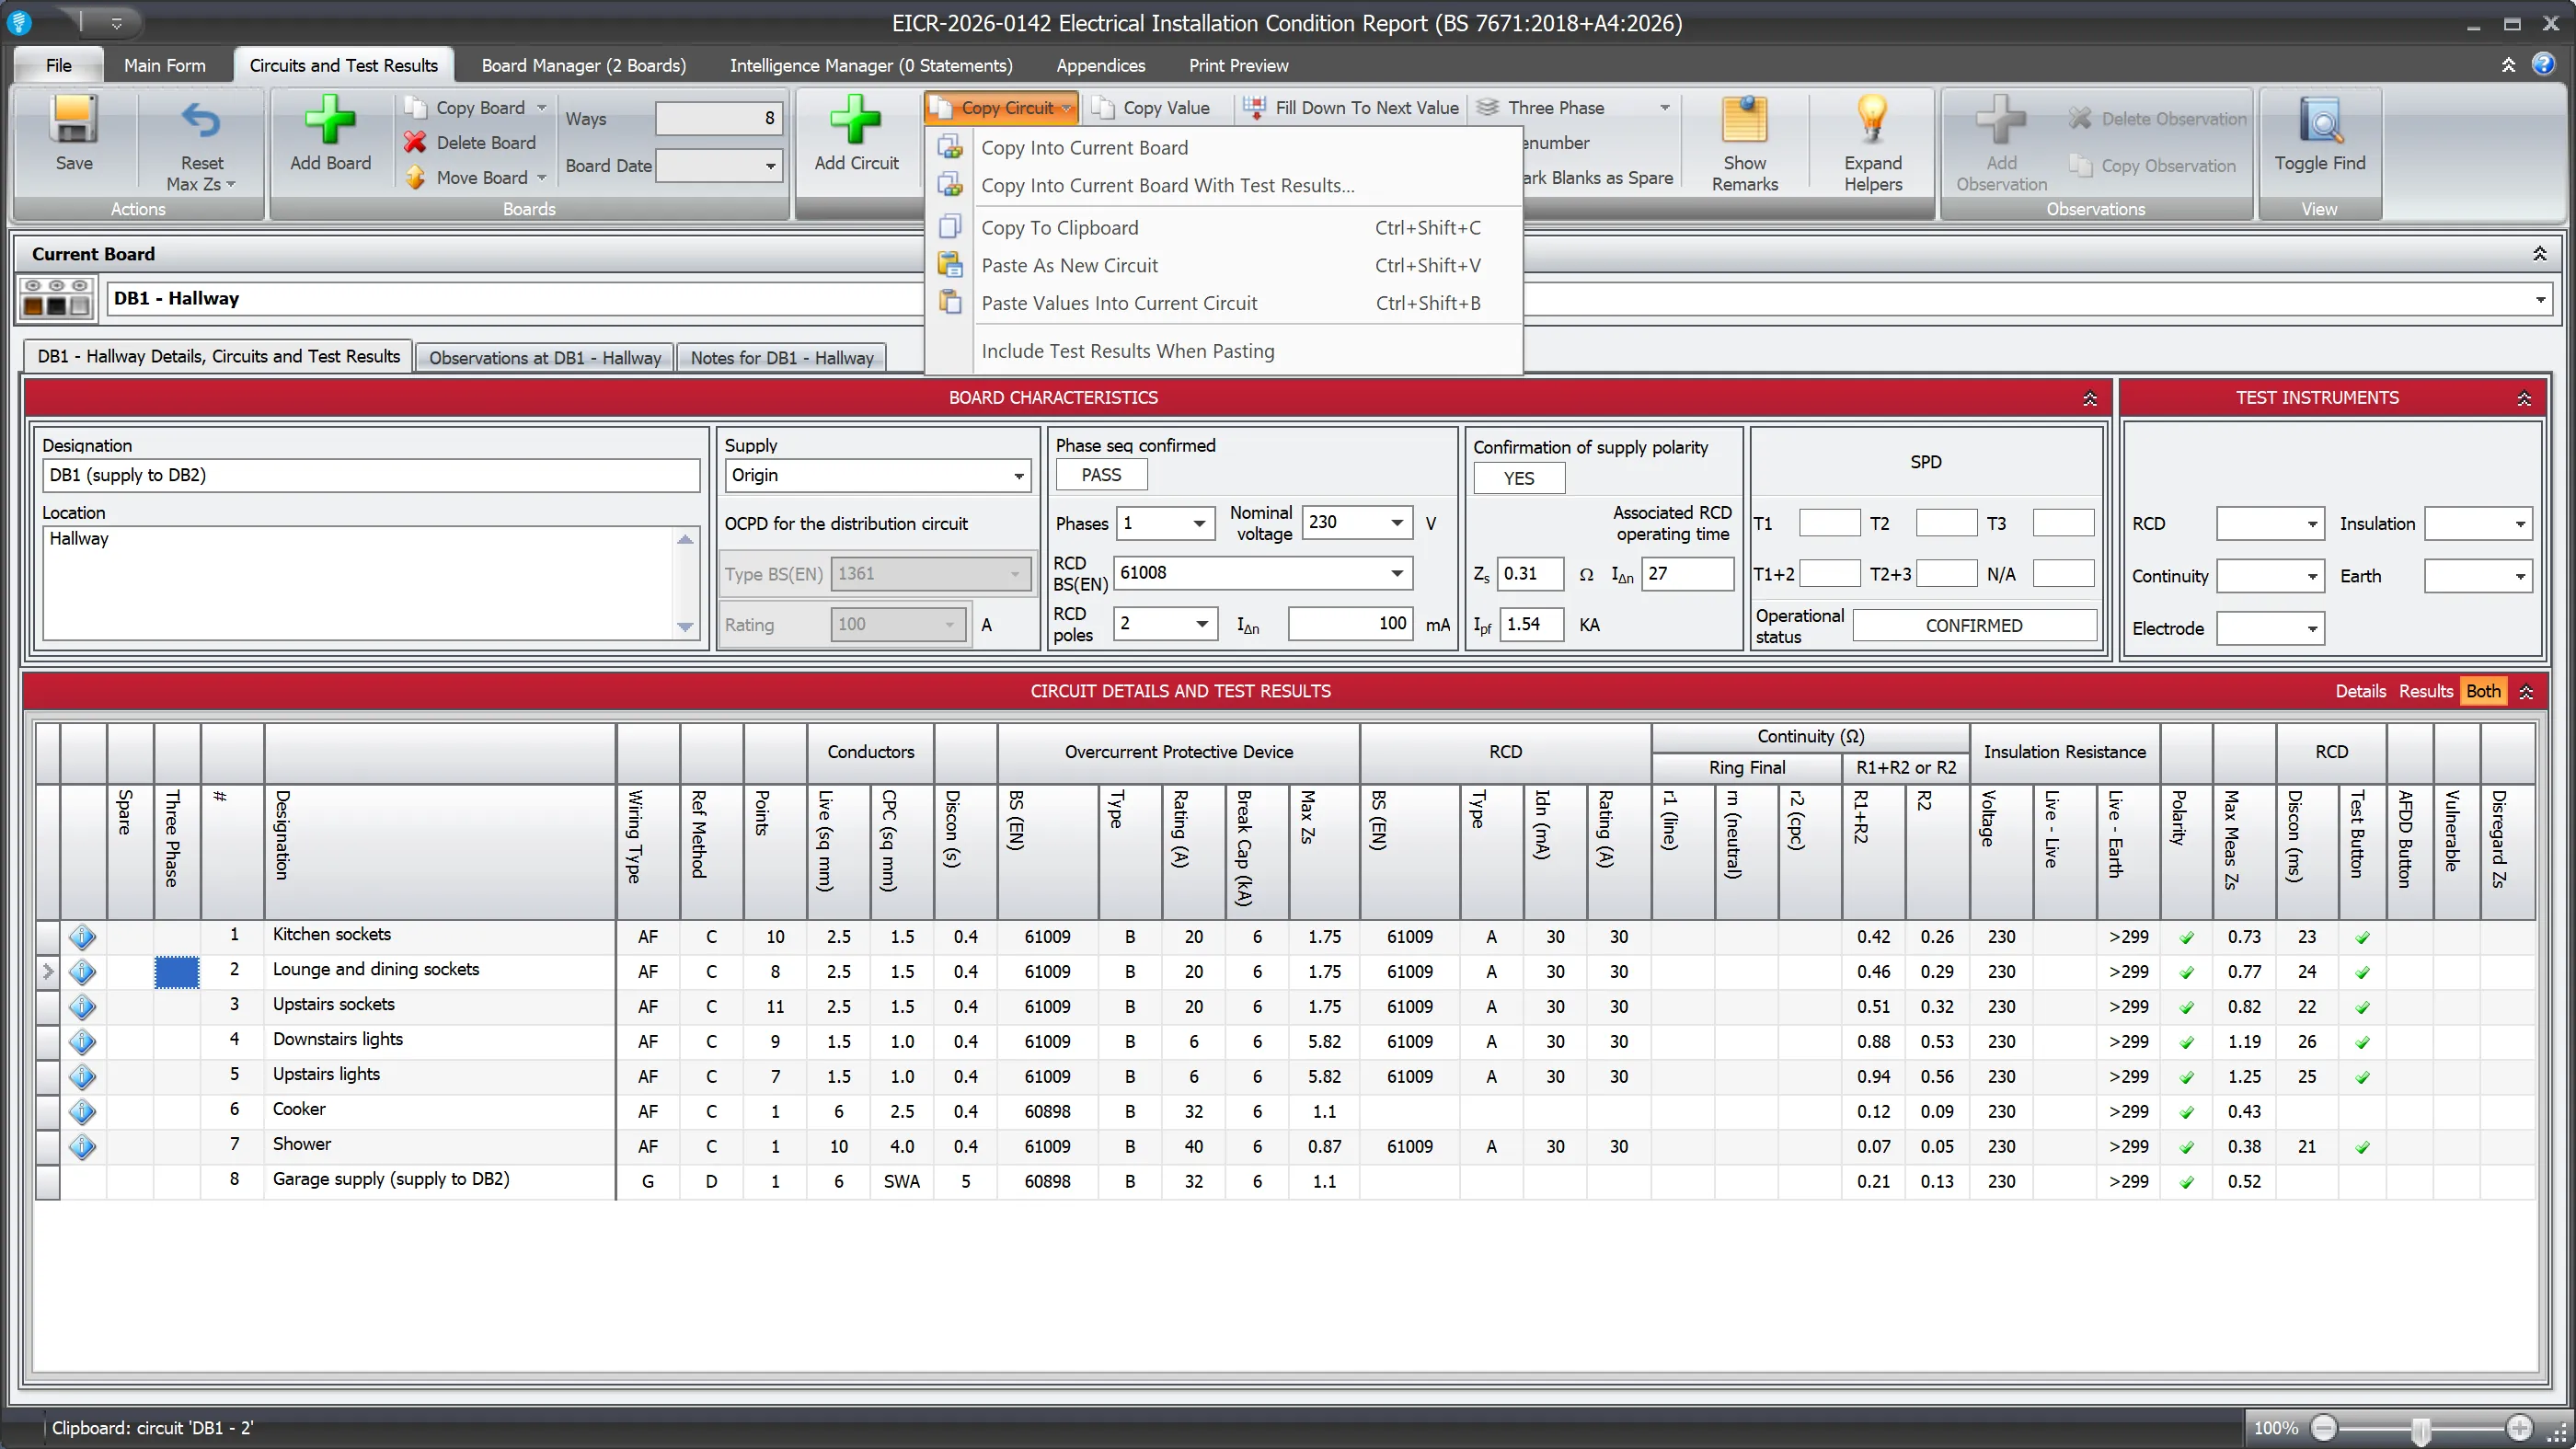The height and width of the screenshot is (1449, 2576).
Task: Open the Nominal voltage 230 dropdown
Action: pos(1396,523)
